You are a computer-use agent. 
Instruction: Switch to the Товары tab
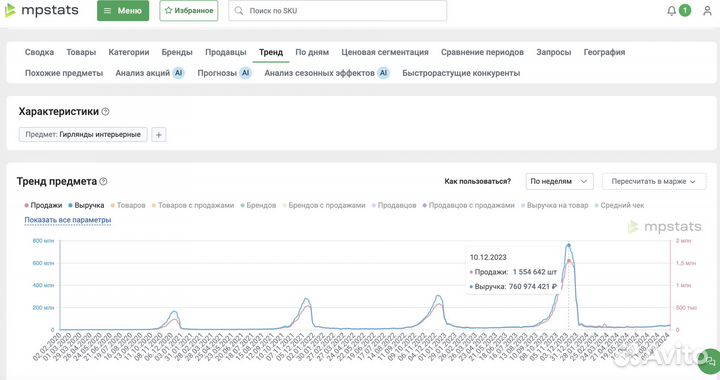point(81,52)
